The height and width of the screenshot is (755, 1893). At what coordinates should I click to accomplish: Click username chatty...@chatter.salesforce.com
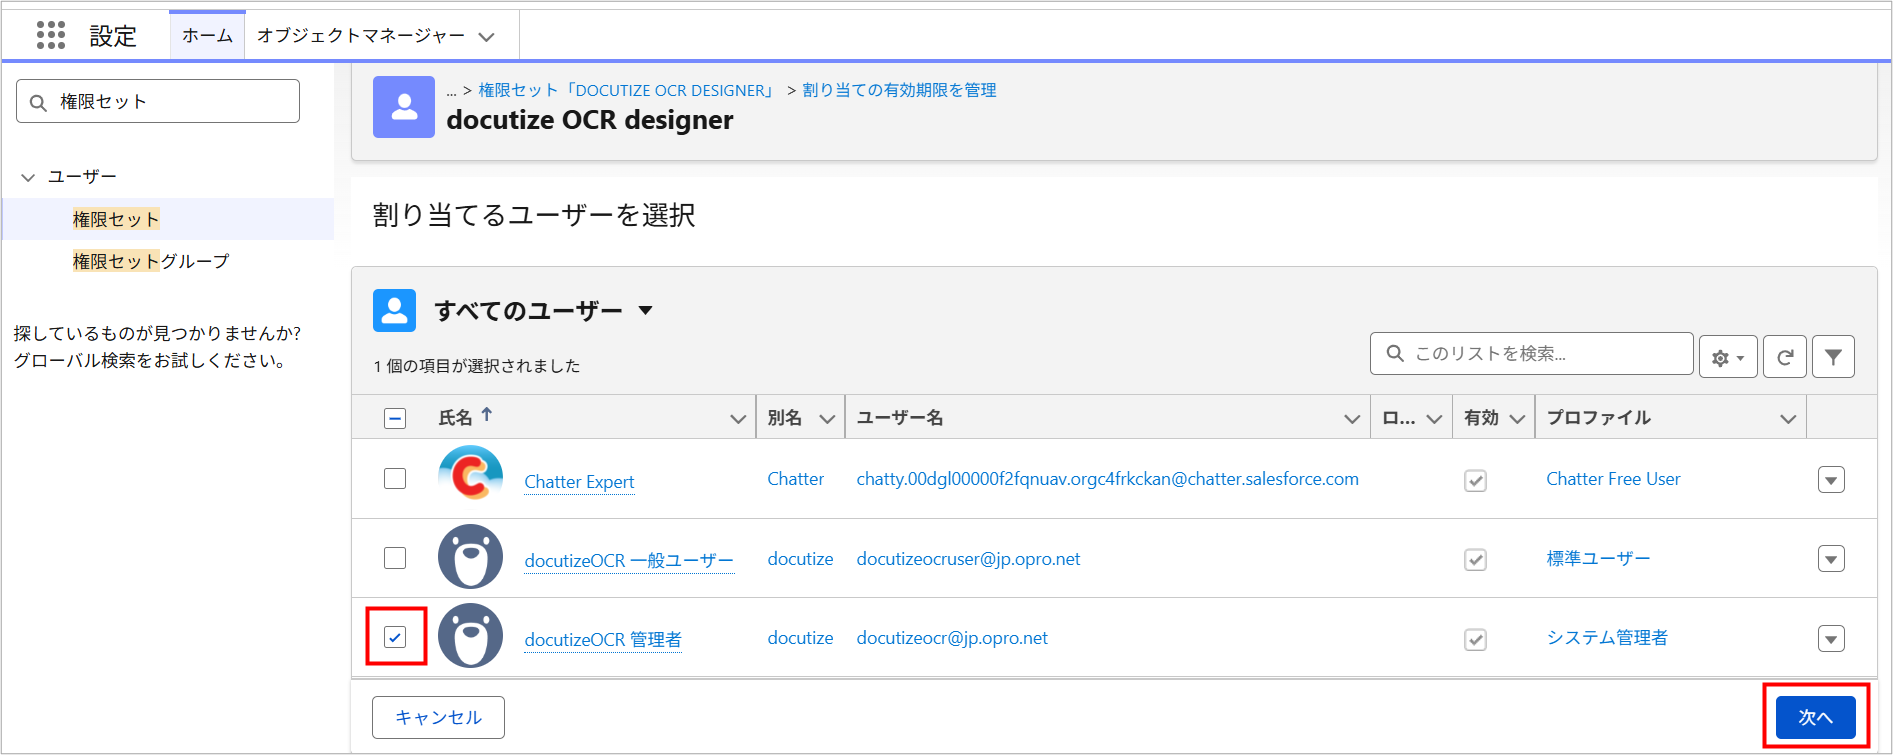1107,479
